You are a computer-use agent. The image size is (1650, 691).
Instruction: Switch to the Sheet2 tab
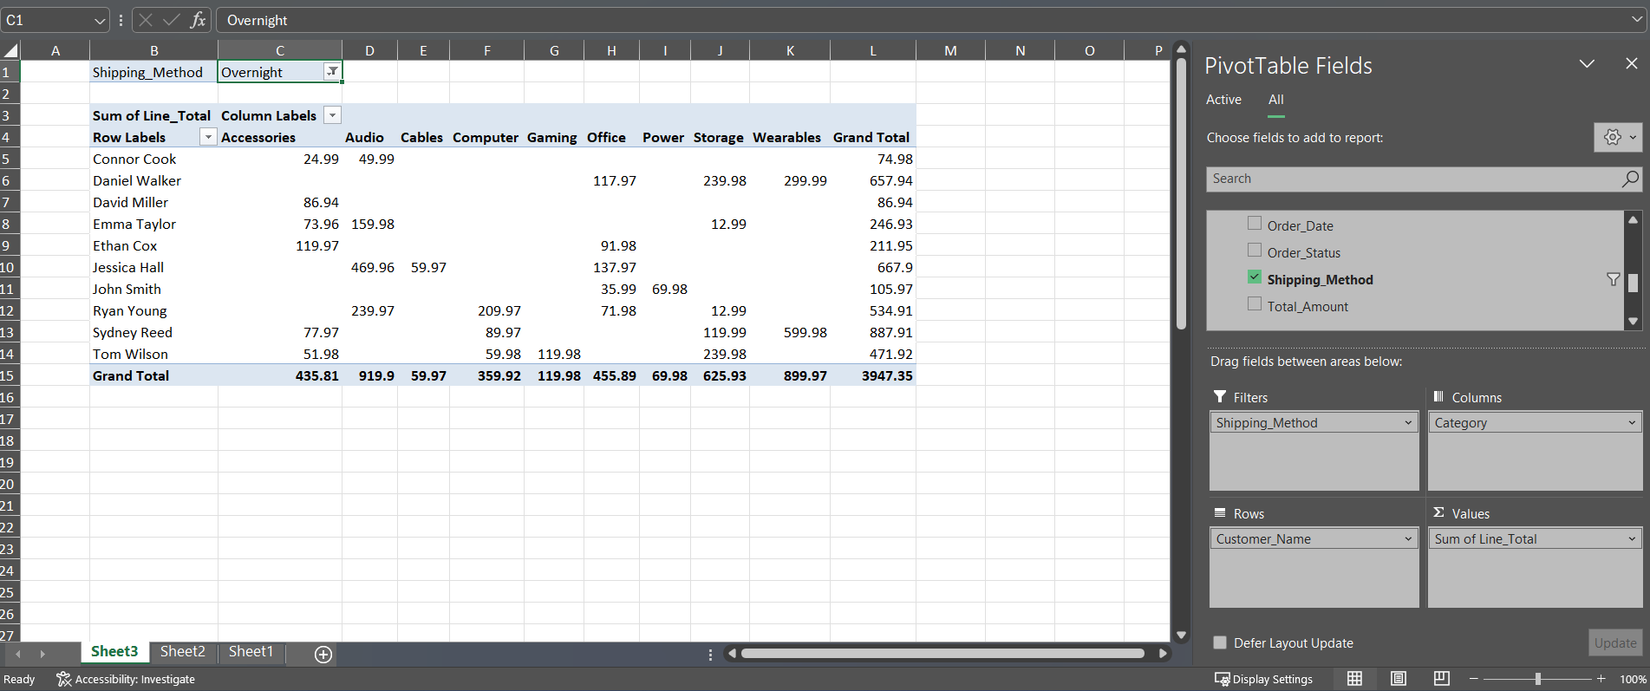[x=182, y=652]
